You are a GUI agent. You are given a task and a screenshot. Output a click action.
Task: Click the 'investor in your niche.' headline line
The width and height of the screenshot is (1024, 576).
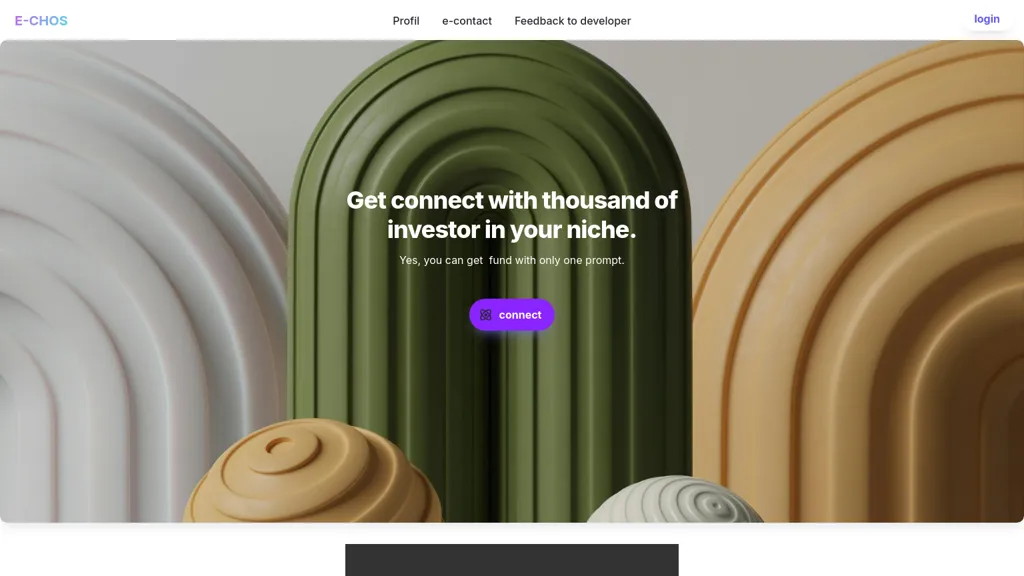(x=511, y=229)
